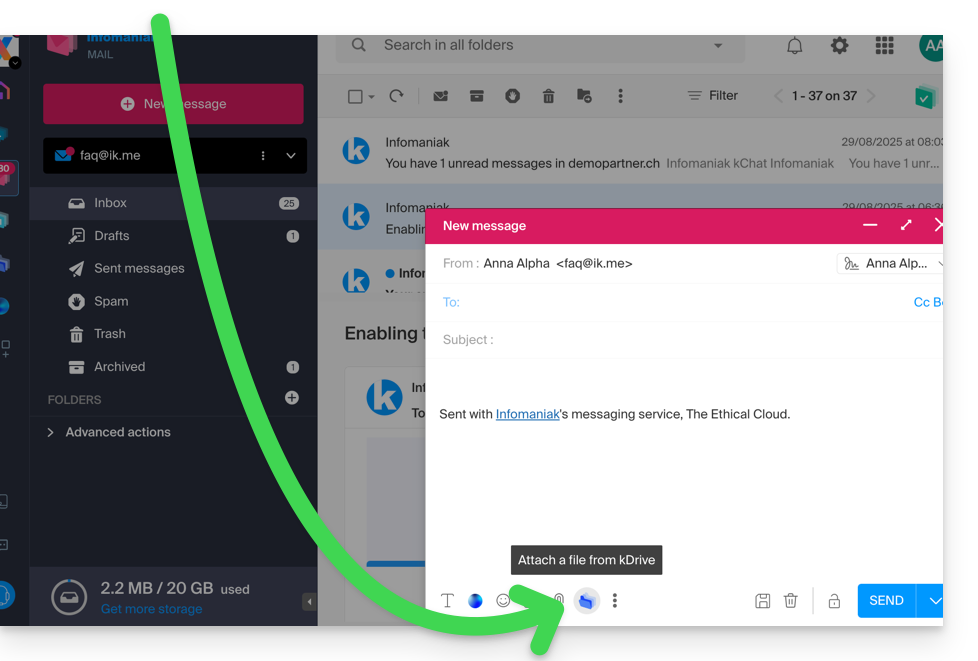Add Cc recipients

921,302
